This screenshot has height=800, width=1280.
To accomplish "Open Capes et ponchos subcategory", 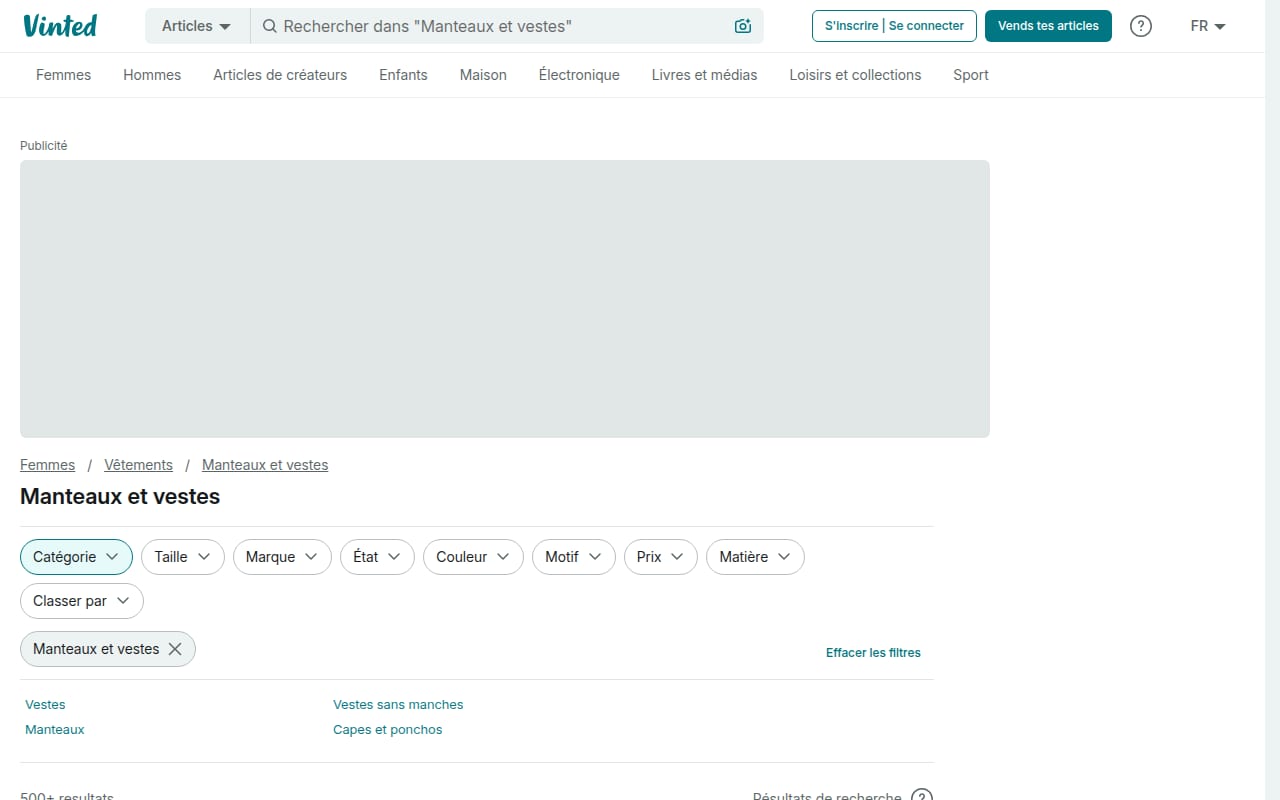I will [x=388, y=730].
